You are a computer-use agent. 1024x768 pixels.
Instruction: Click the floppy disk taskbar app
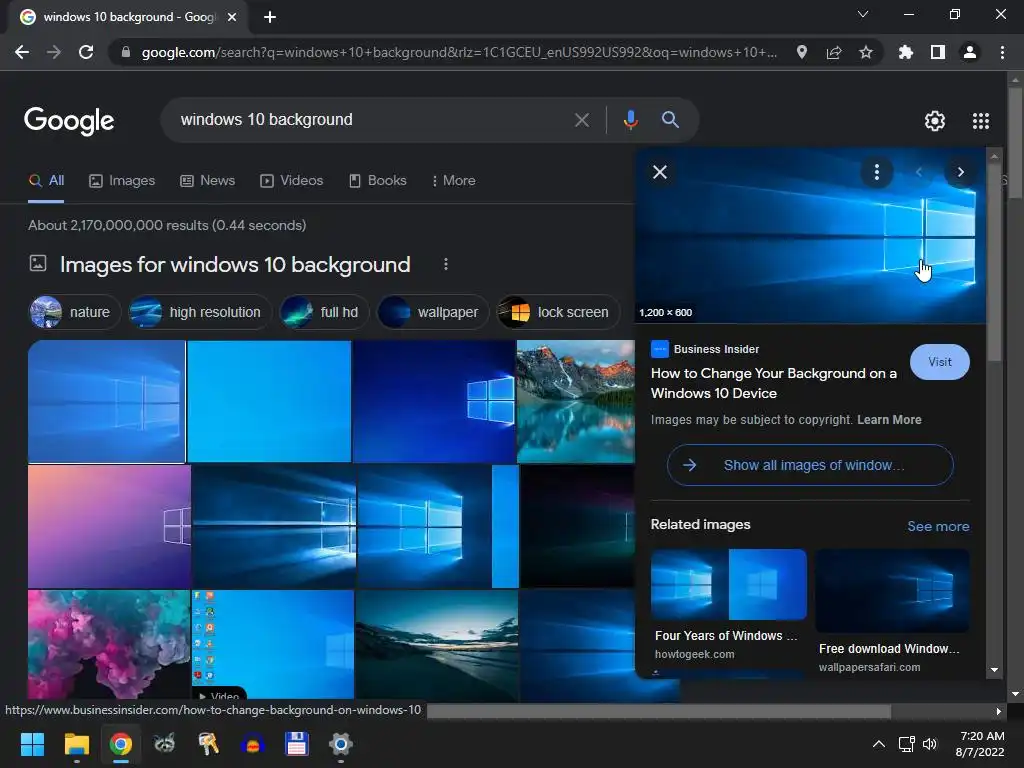[296, 744]
